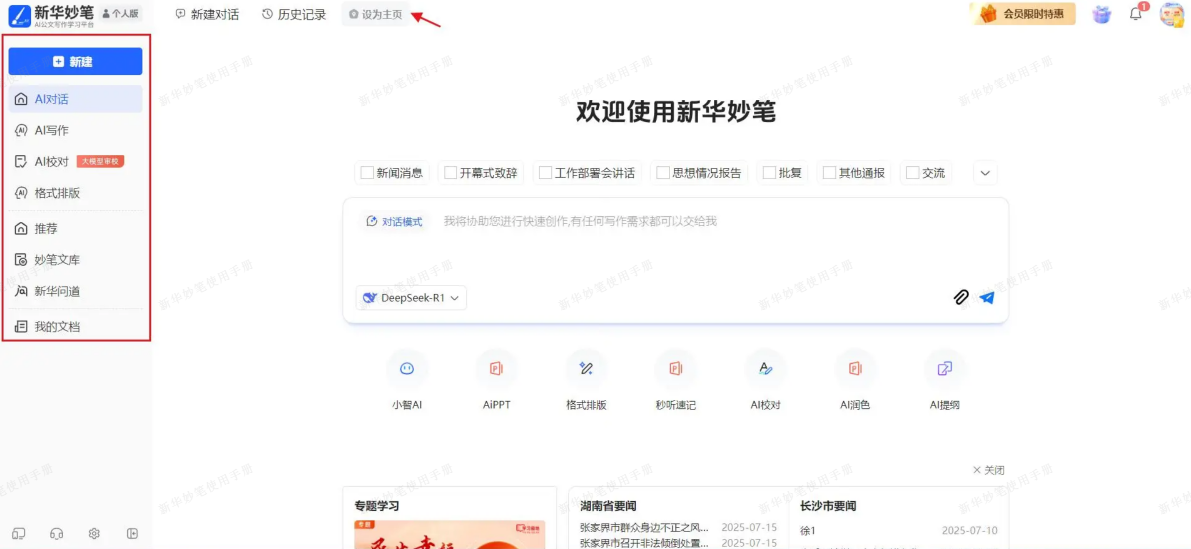This screenshot has width=1191, height=549.
Task: Open news 张家界市群众身边不正之风
Action: [644, 527]
